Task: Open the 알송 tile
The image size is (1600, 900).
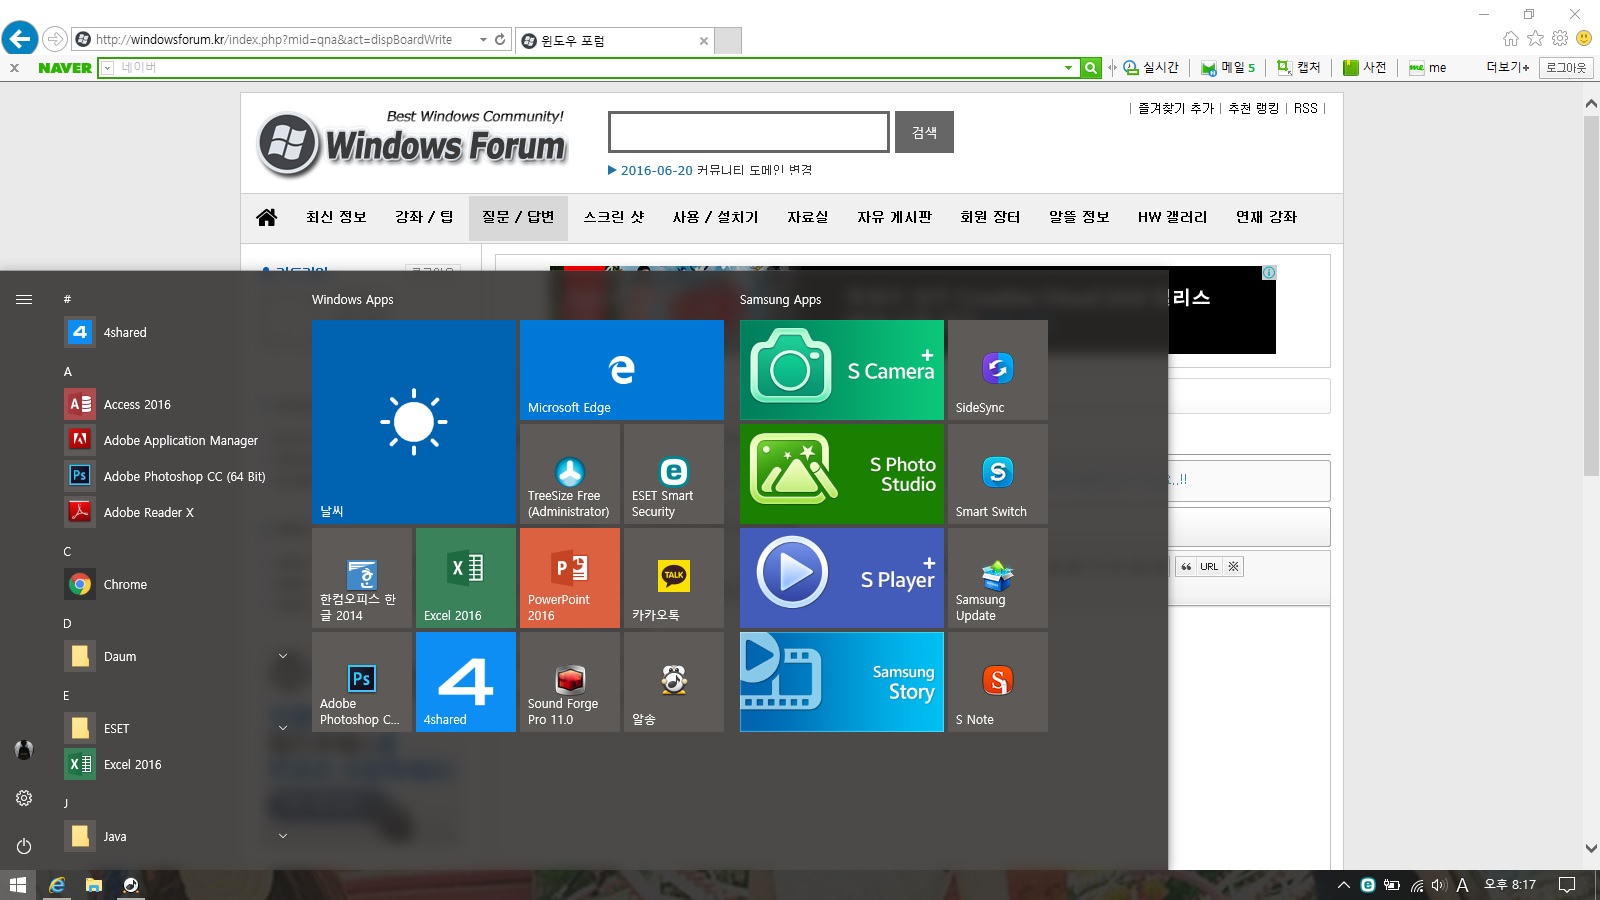Action: pos(673,682)
